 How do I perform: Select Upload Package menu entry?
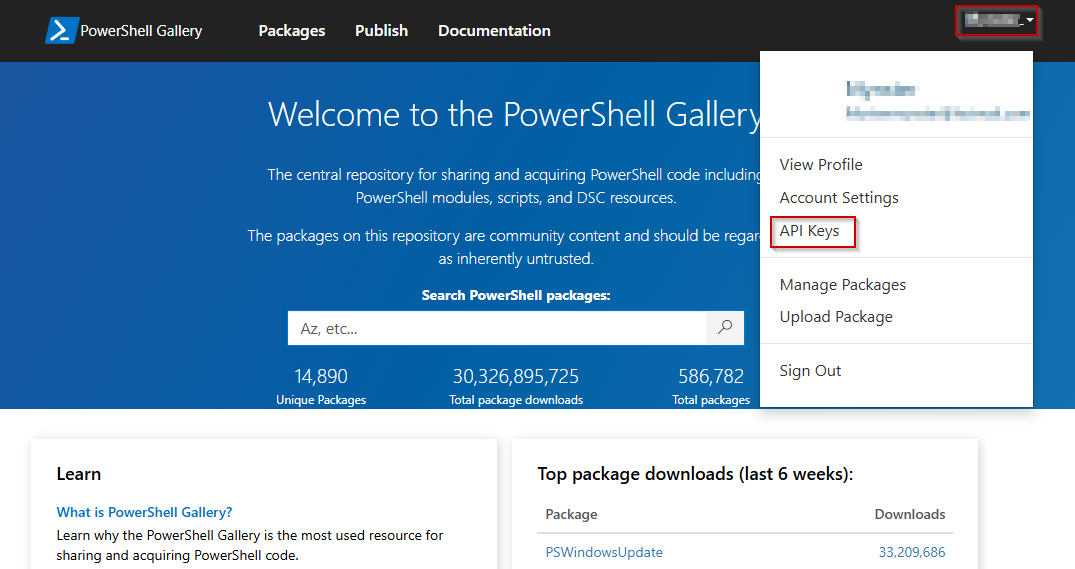pos(836,317)
